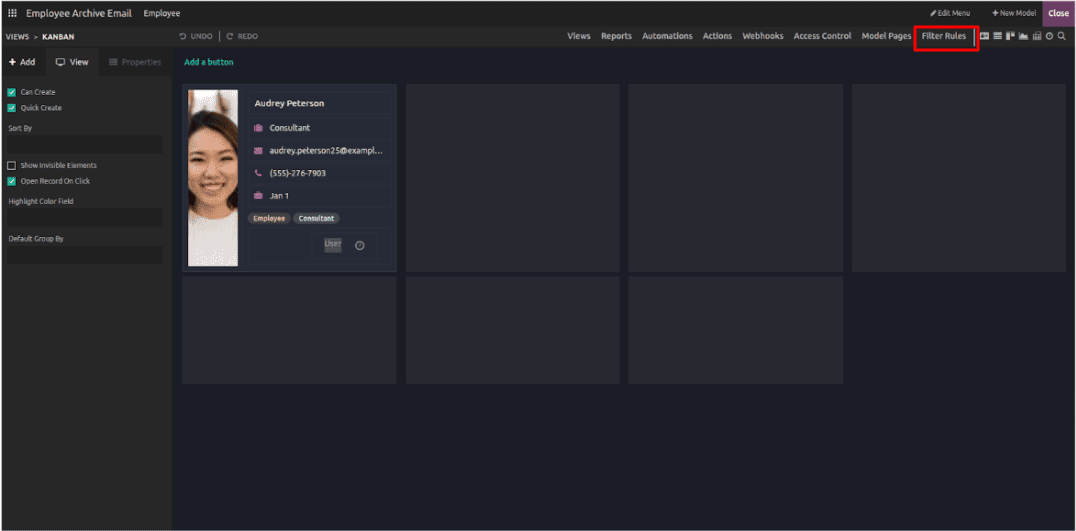Viewport: 1076px width, 531px height.
Task: Select the envelope icon beside the email
Action: pyautogui.click(x=258, y=151)
